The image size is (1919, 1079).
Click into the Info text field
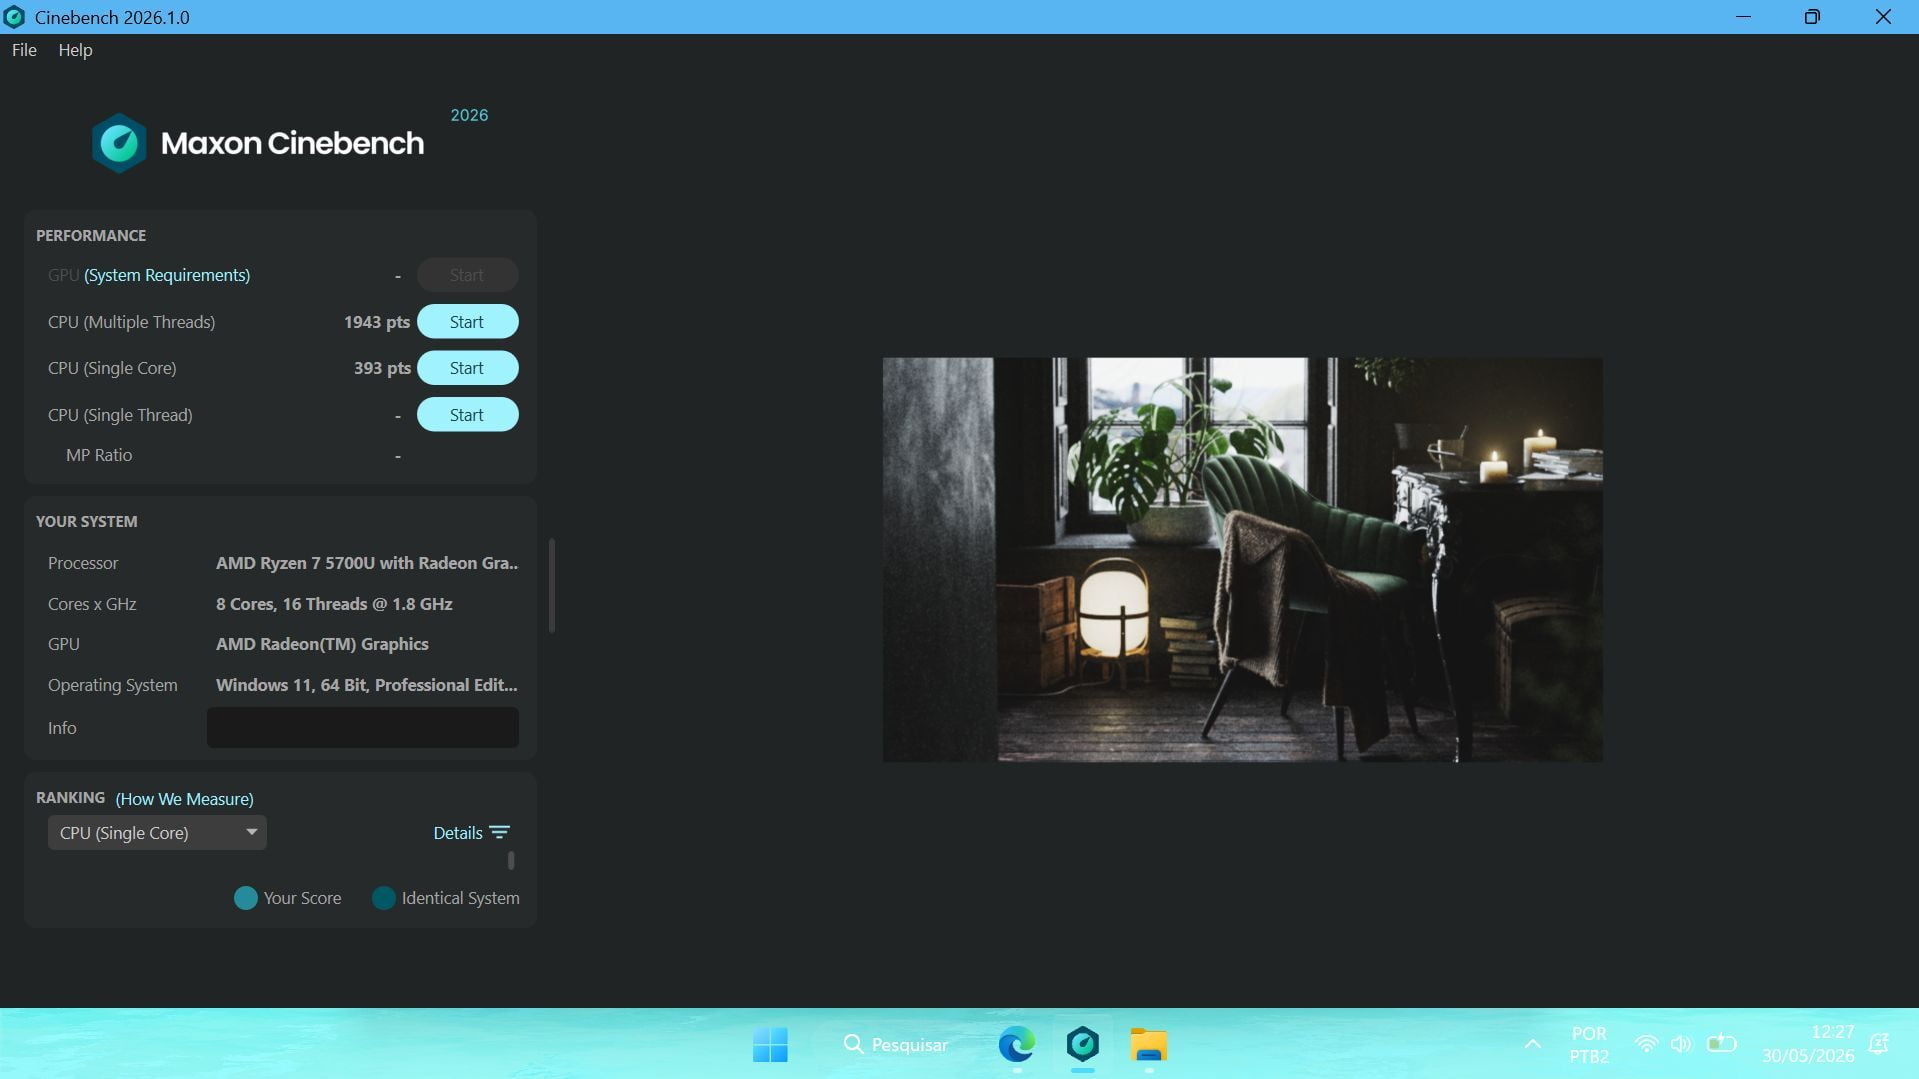click(362, 728)
